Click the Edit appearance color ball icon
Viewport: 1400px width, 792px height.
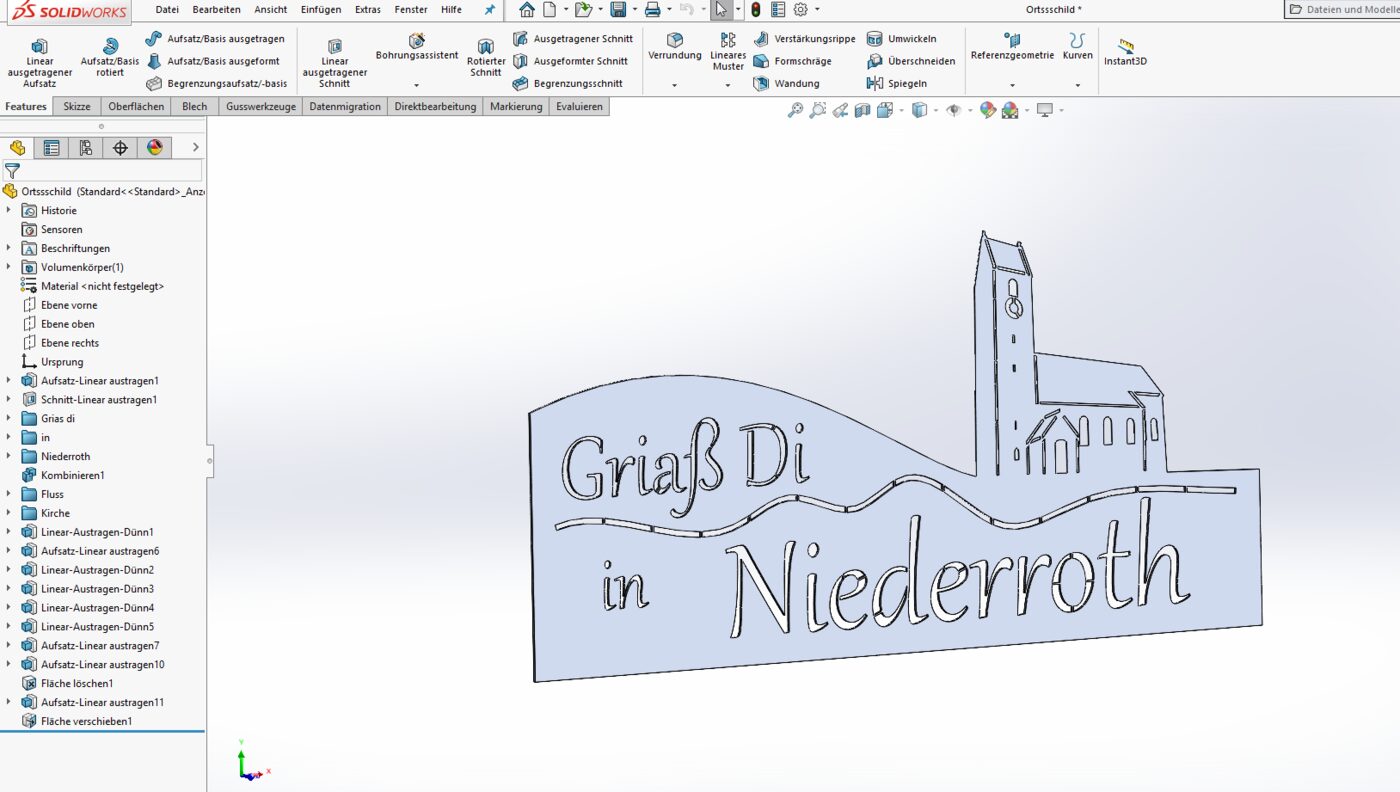[x=987, y=110]
